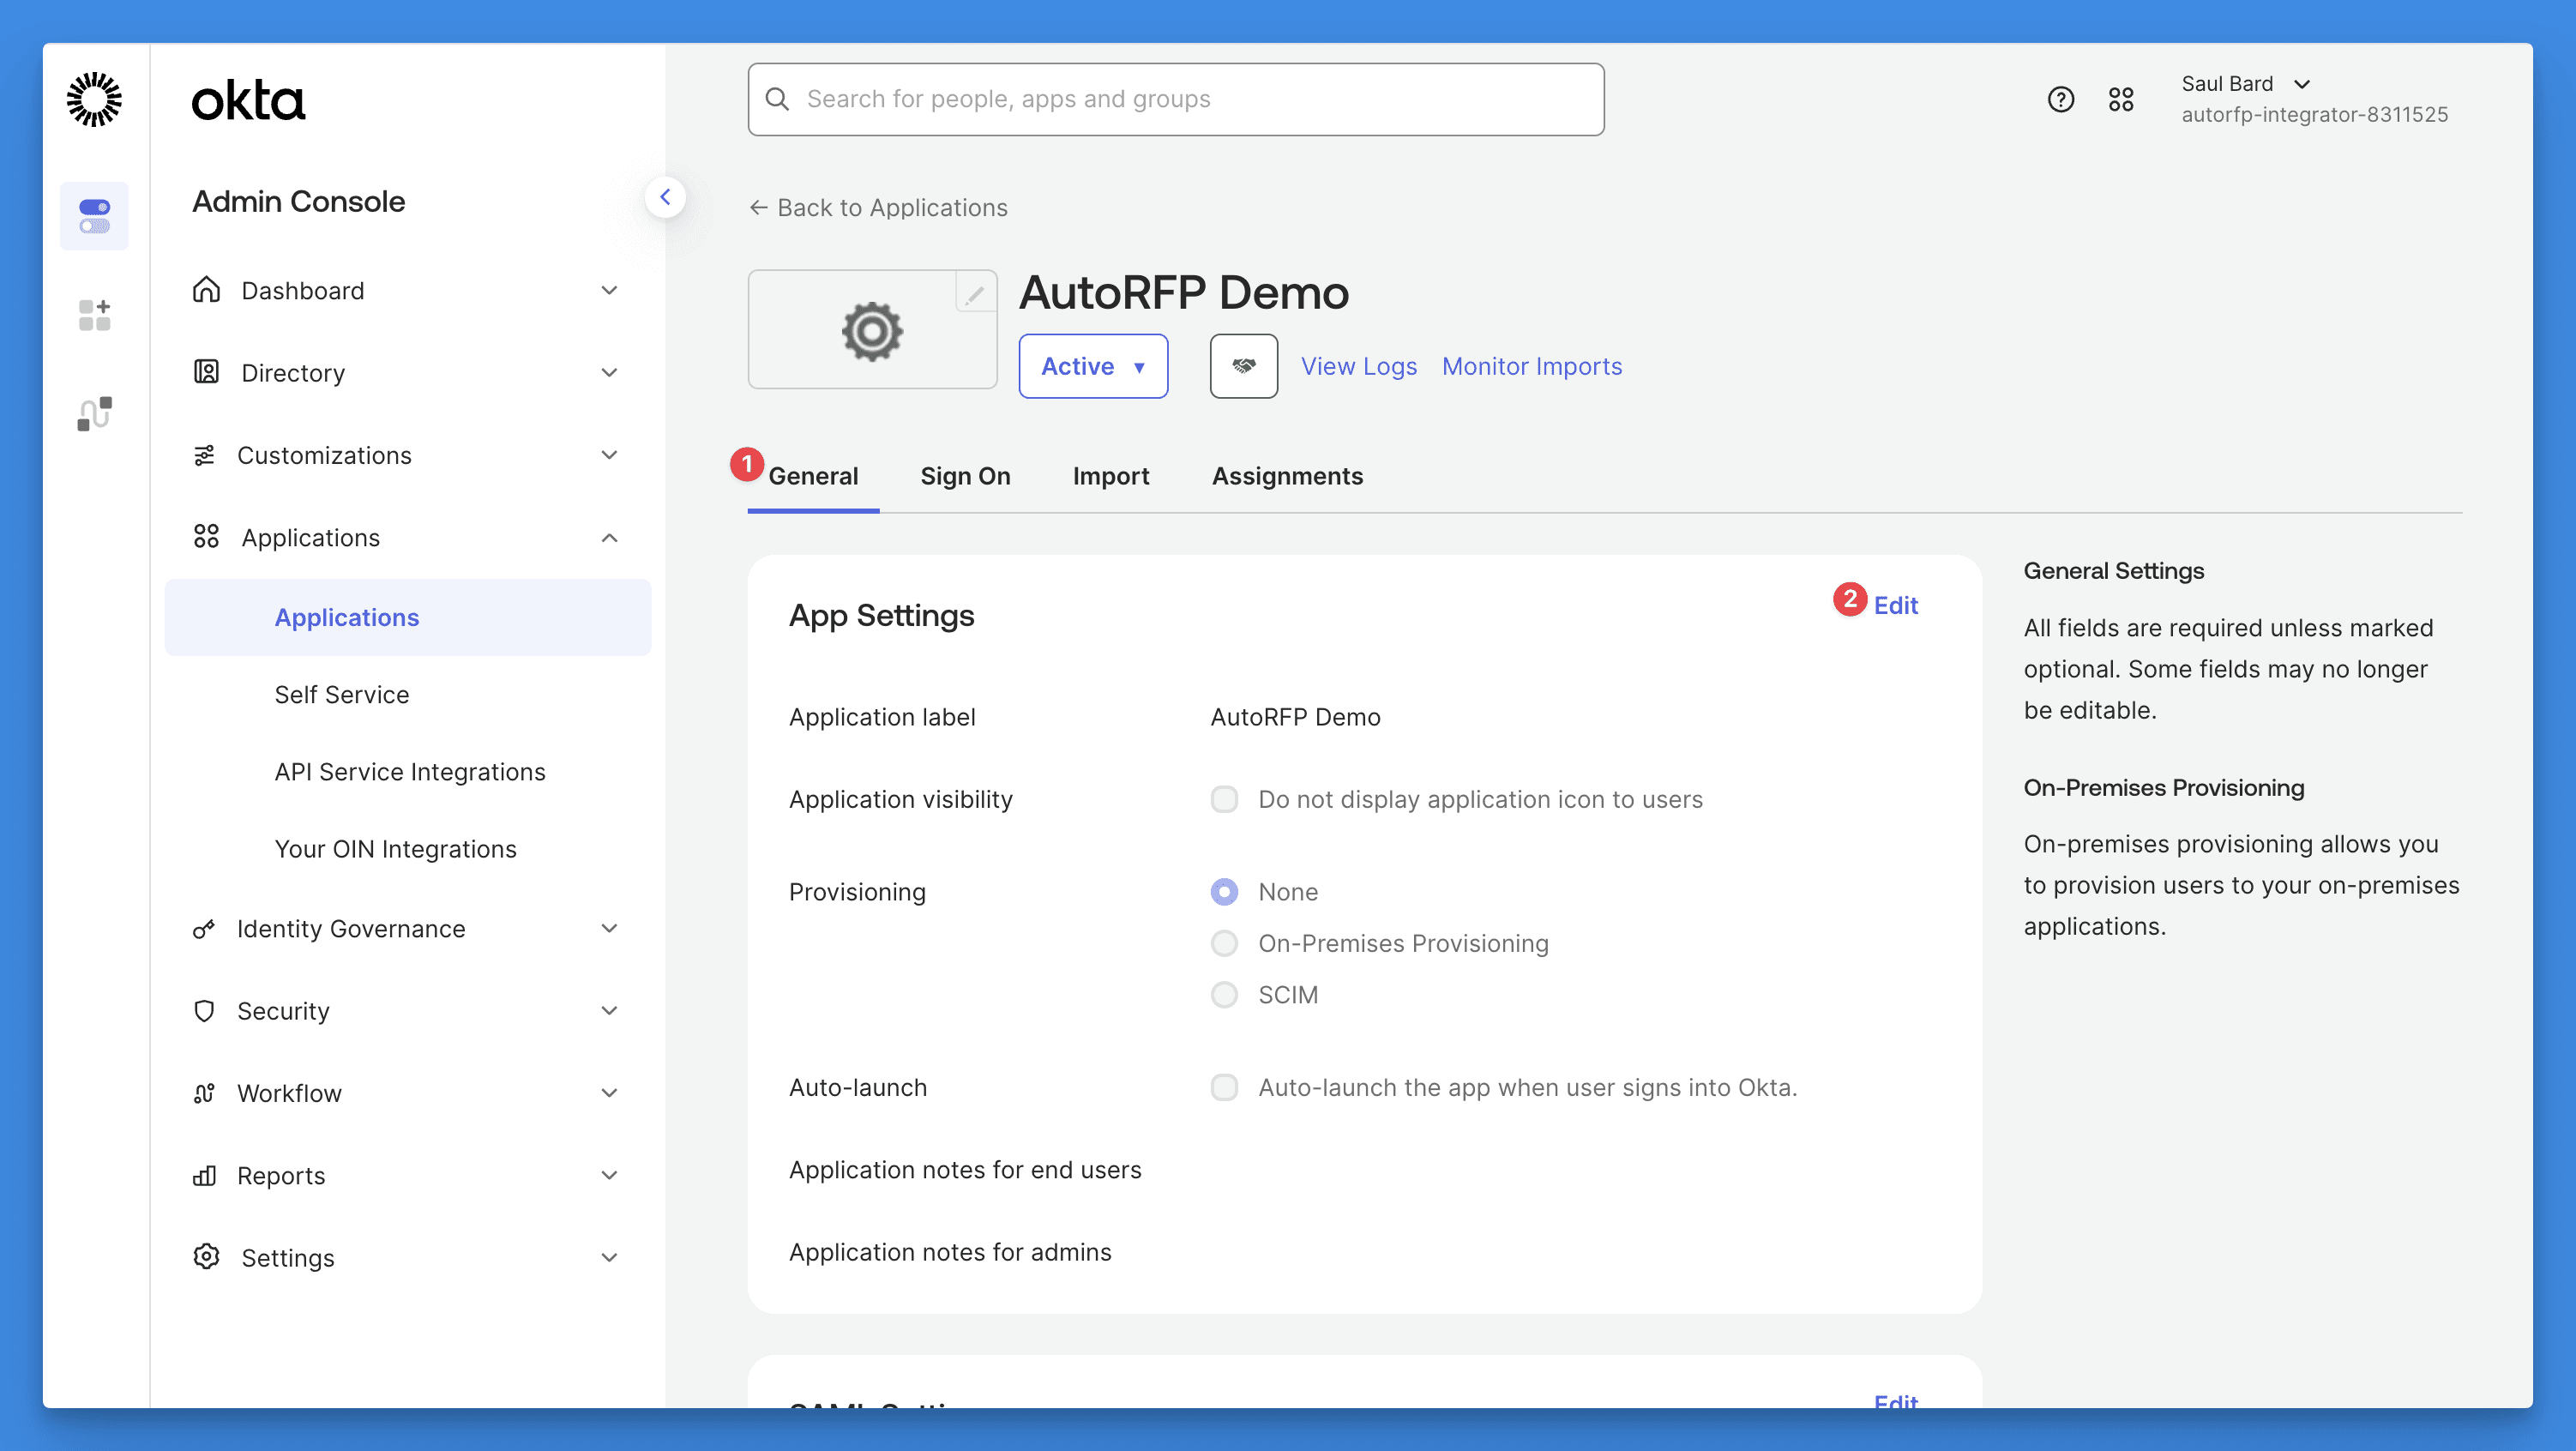Image resolution: width=2576 pixels, height=1451 pixels.
Task: Select the SCIM provisioning radio button
Action: point(1224,995)
